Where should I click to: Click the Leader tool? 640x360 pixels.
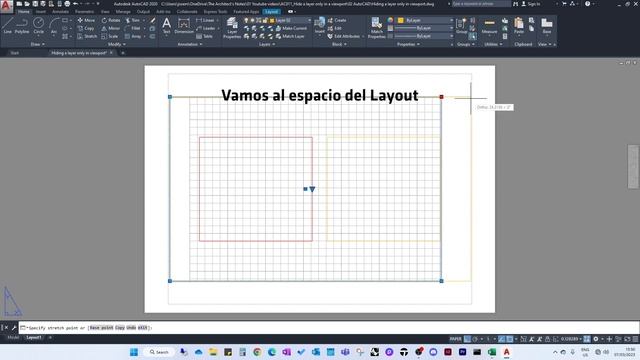(x=205, y=28)
